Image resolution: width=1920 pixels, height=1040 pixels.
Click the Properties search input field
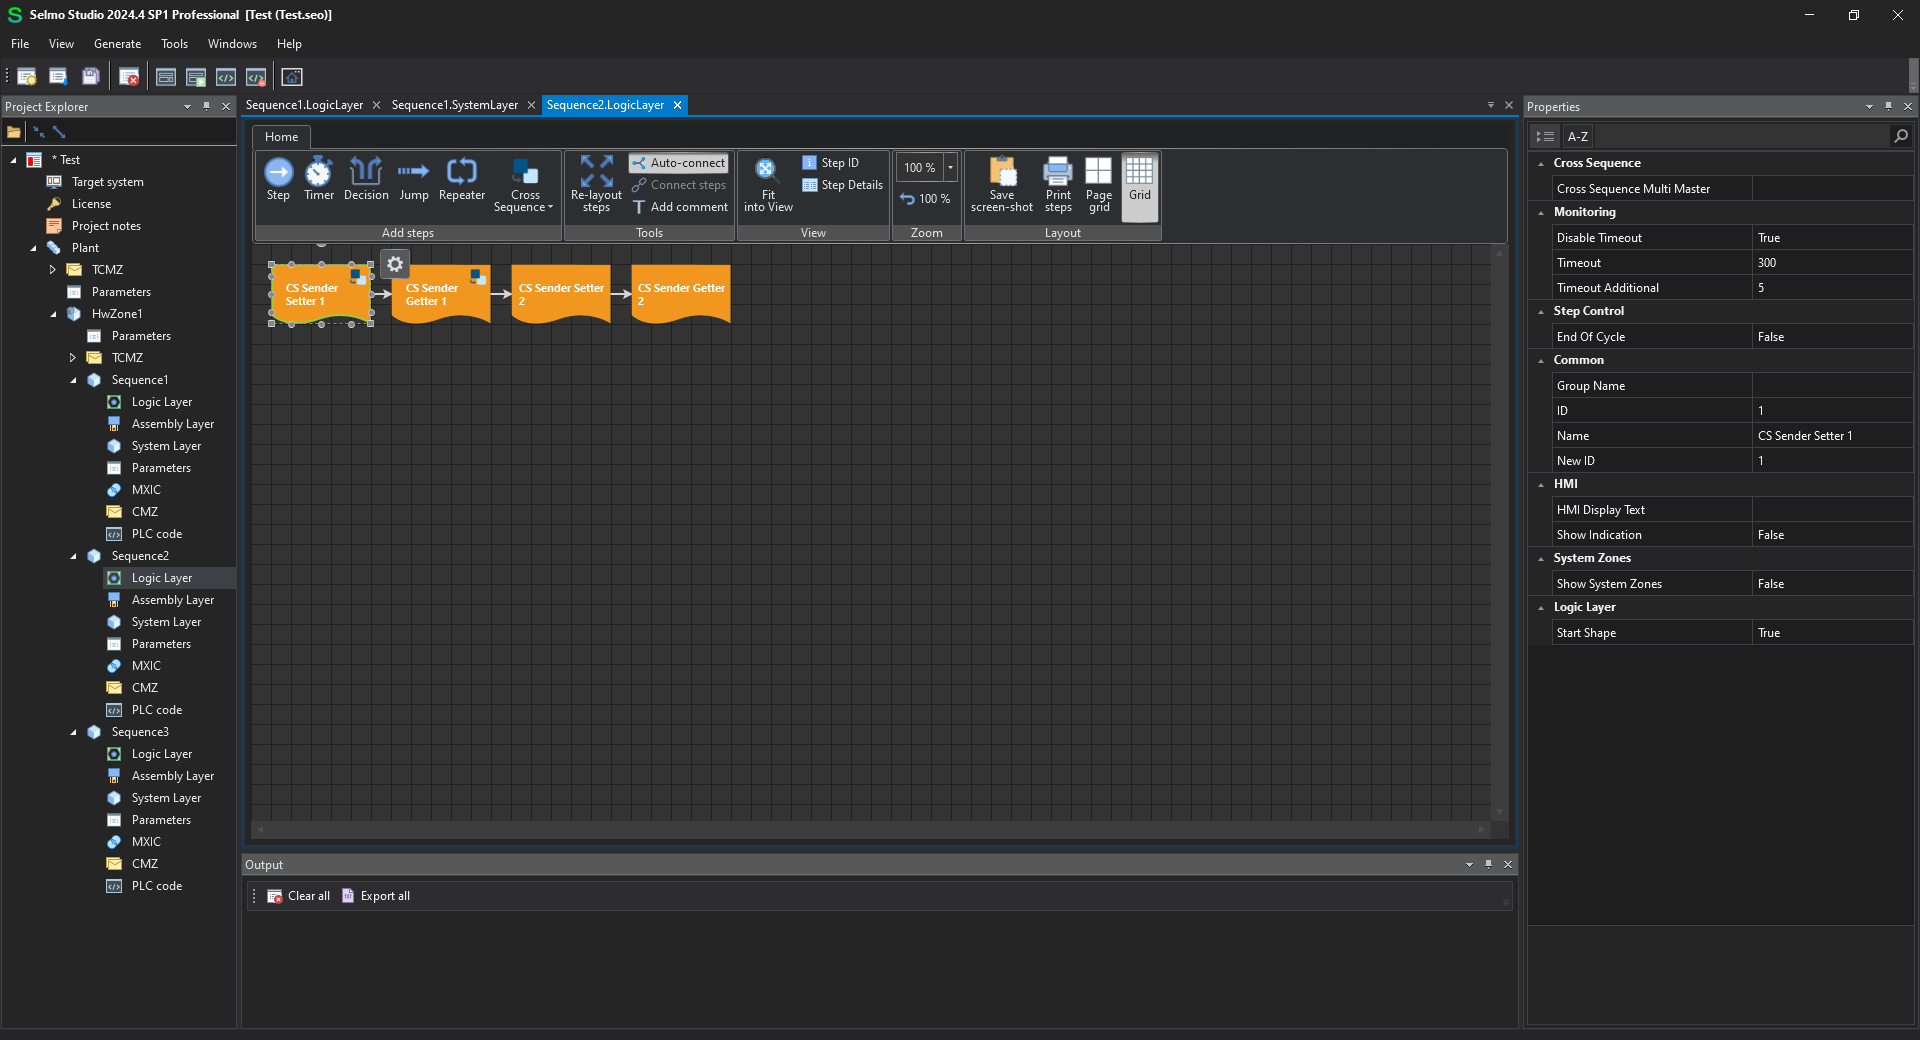pos(1742,136)
